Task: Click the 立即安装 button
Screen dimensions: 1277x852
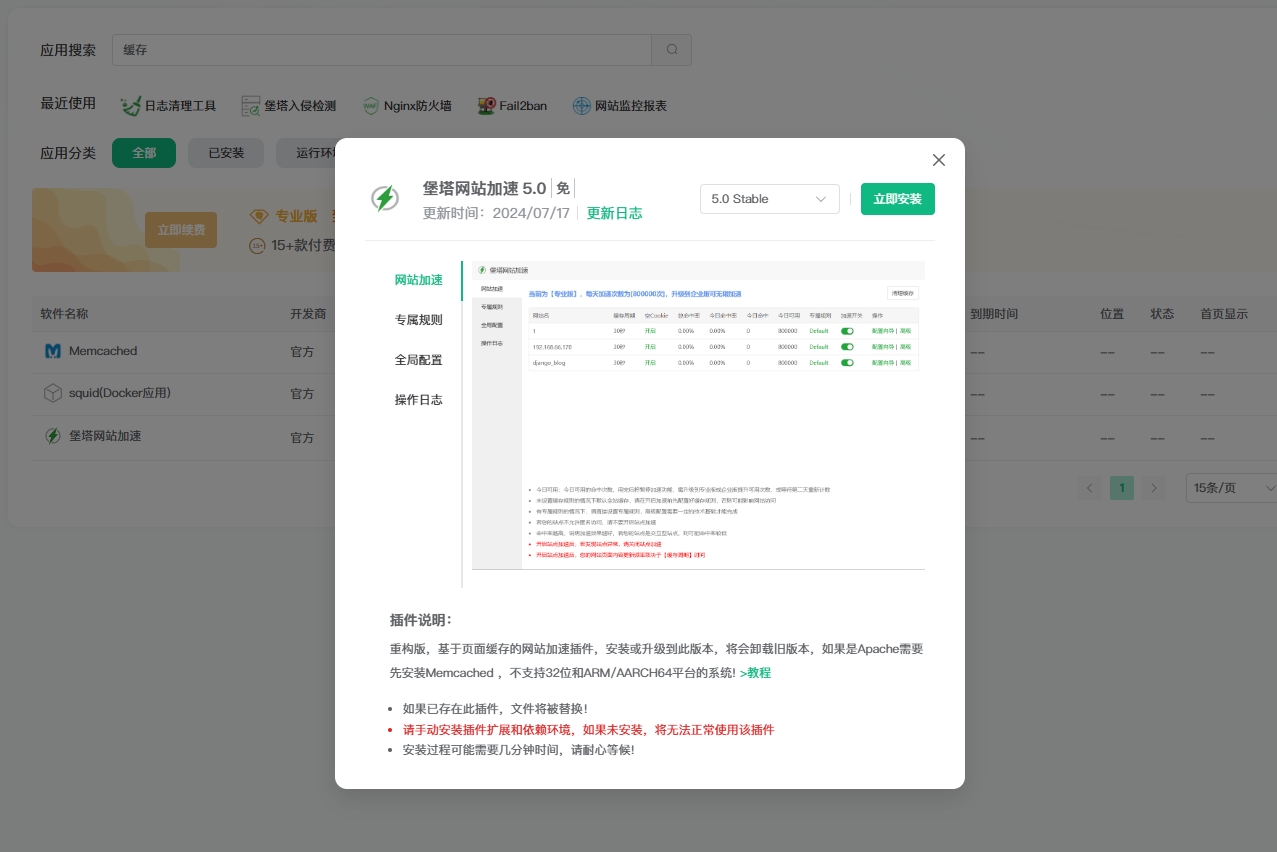Action: pyautogui.click(x=897, y=199)
